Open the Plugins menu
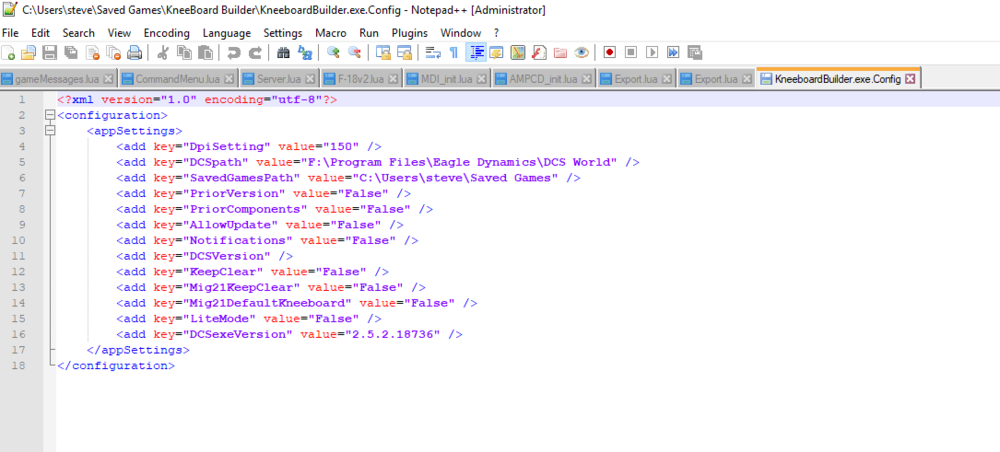The height and width of the screenshot is (452, 1000). pyautogui.click(x=409, y=33)
